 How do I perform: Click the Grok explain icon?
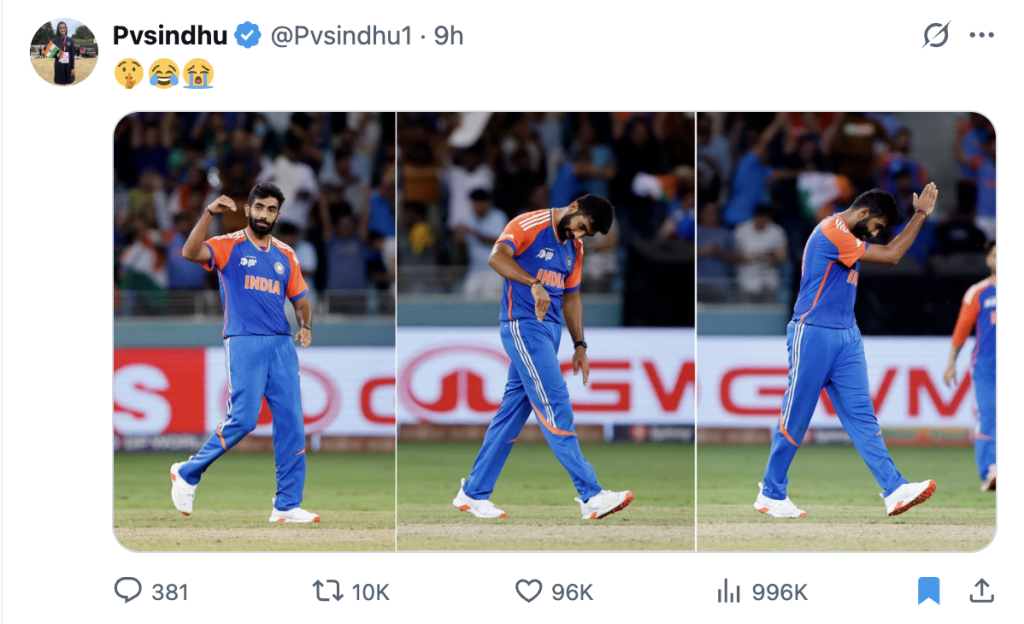pos(936,36)
